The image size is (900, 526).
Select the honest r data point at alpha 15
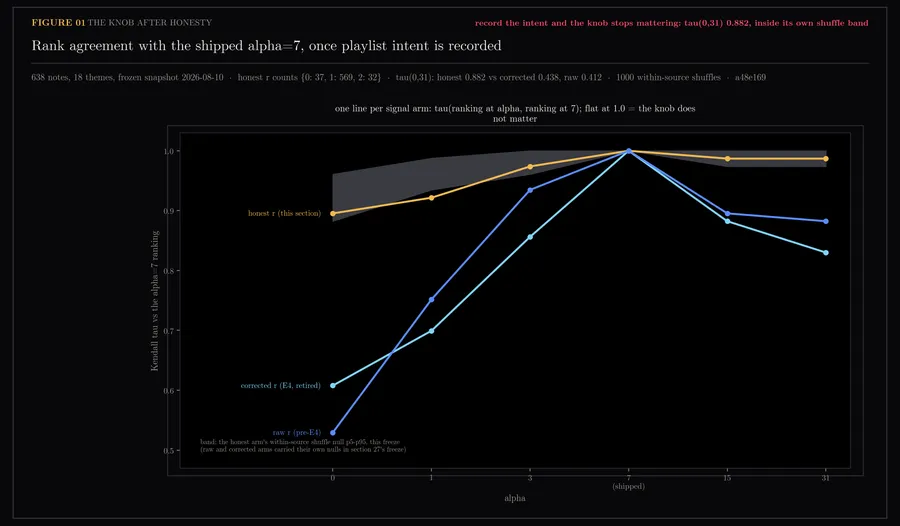point(727,159)
